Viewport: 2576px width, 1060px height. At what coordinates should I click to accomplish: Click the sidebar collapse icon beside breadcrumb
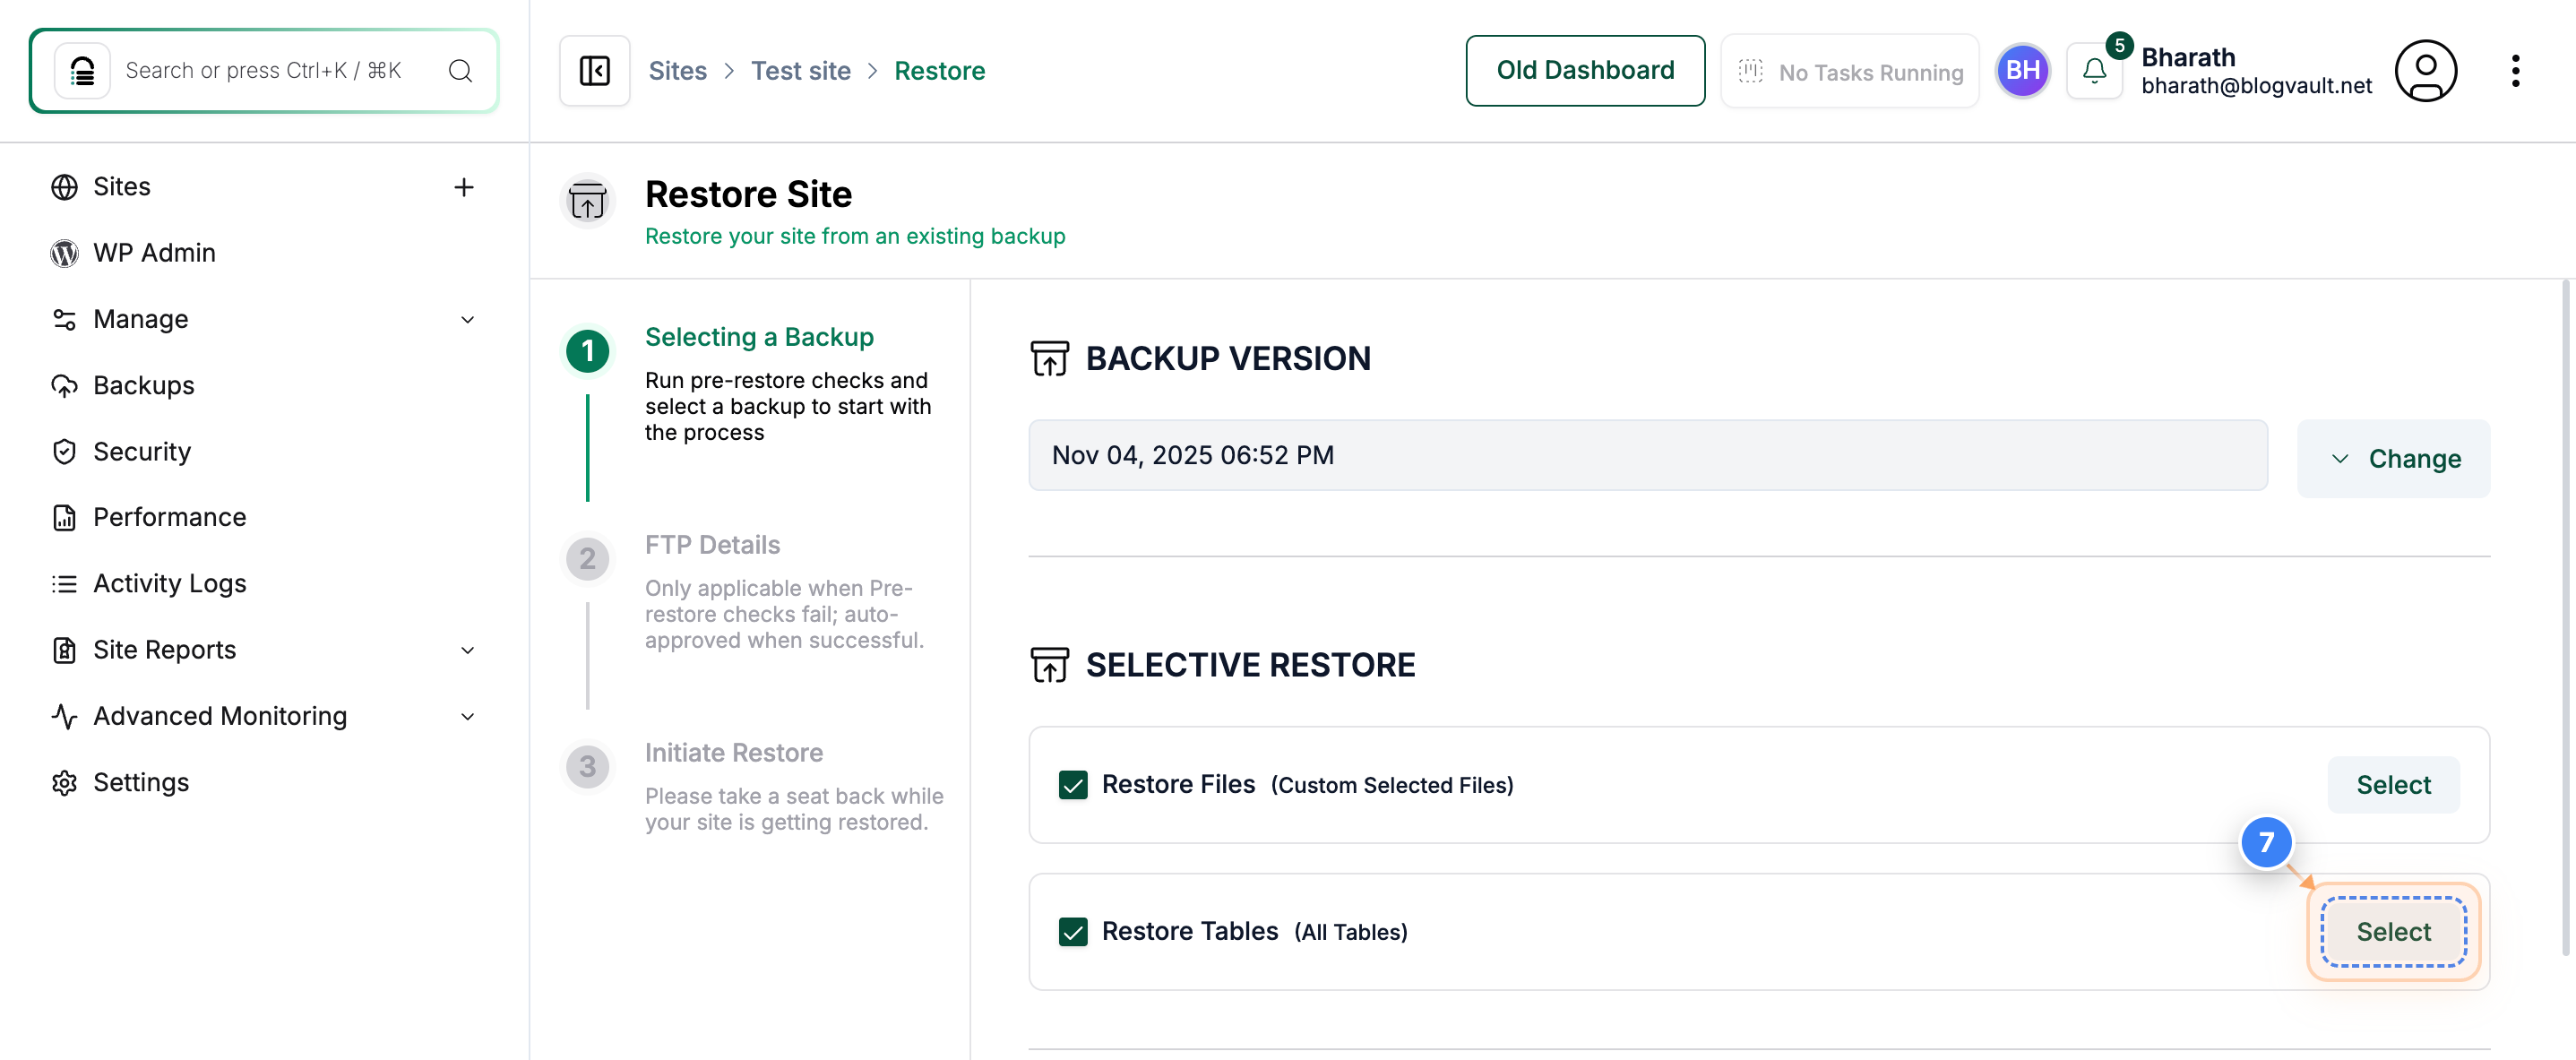click(594, 70)
